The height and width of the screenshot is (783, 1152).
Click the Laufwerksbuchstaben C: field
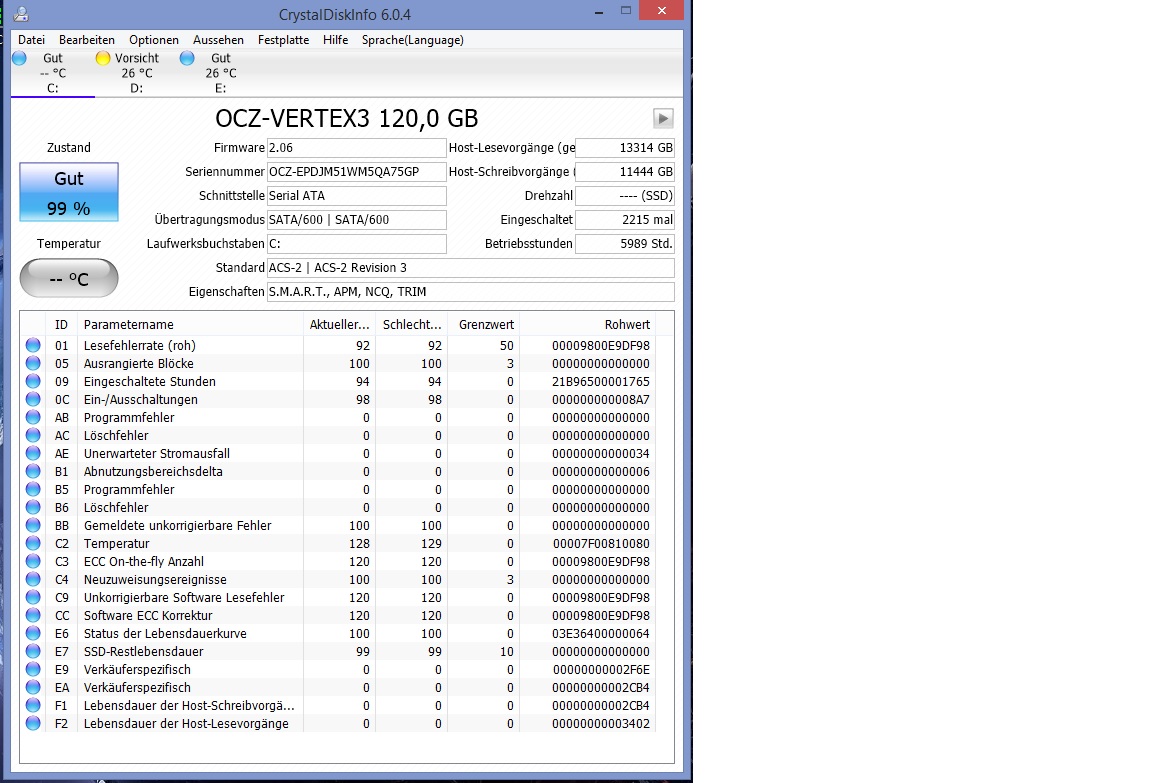click(x=356, y=244)
